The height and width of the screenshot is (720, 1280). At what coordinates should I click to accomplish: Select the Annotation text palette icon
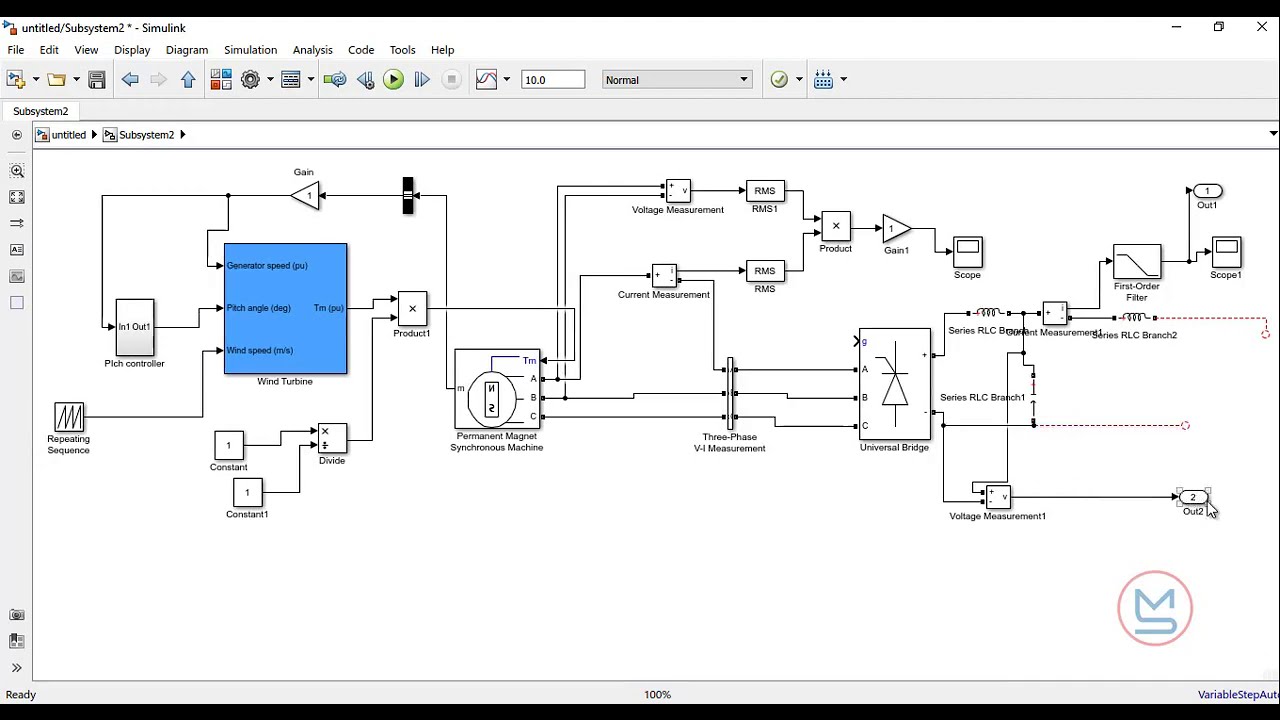tap(17, 250)
